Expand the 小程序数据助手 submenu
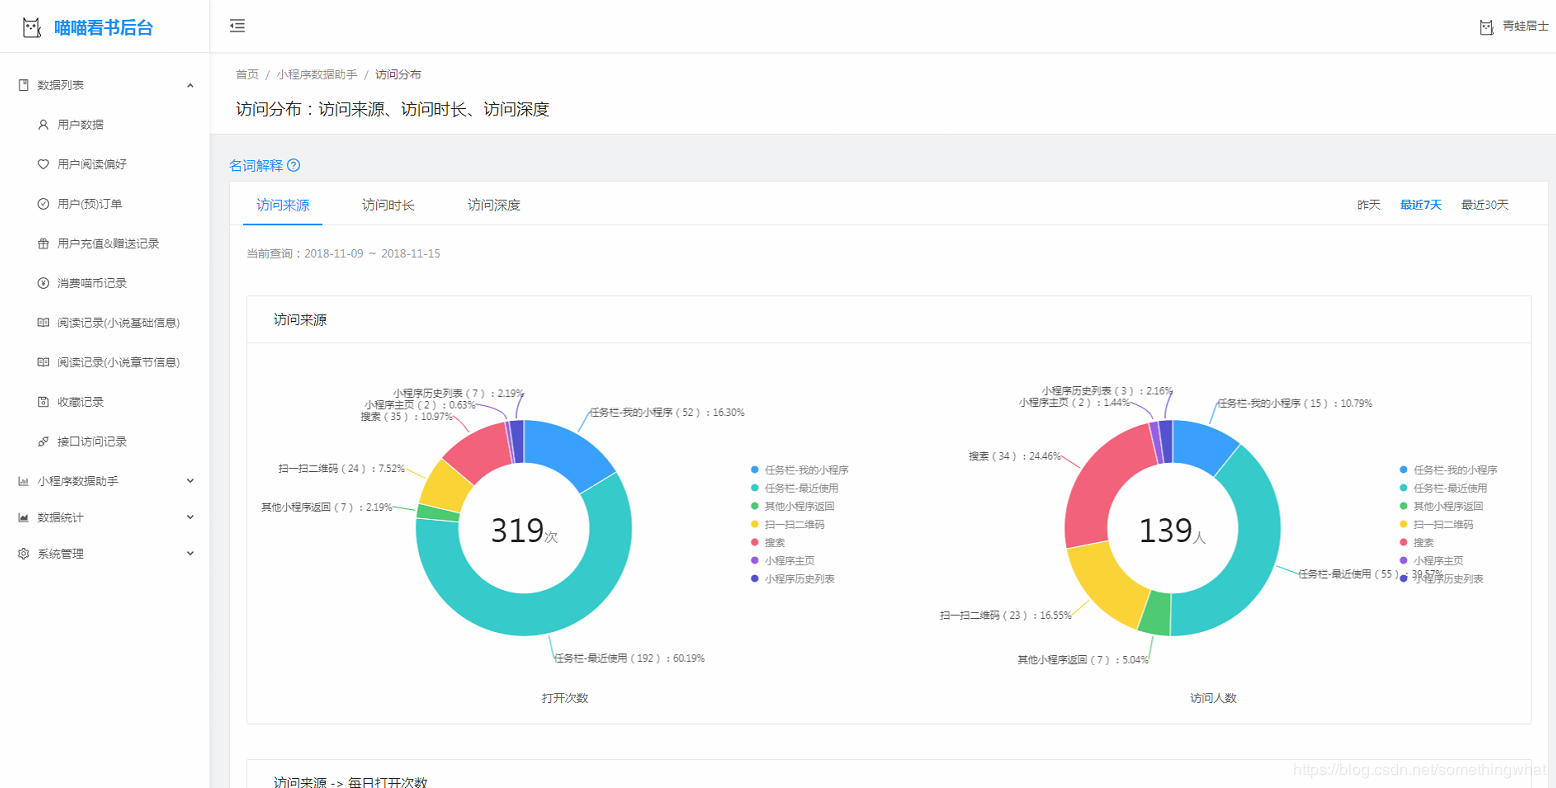 pyautogui.click(x=105, y=481)
